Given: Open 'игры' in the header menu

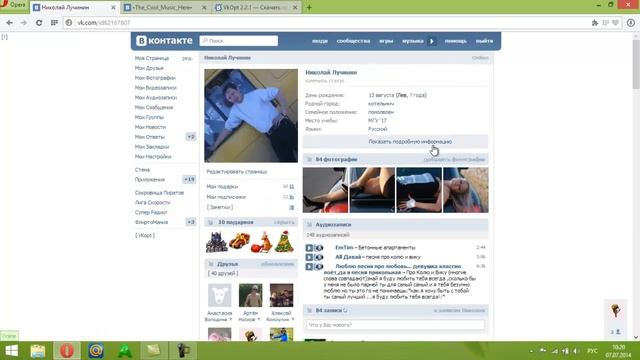Looking at the screenshot, I should point(386,41).
